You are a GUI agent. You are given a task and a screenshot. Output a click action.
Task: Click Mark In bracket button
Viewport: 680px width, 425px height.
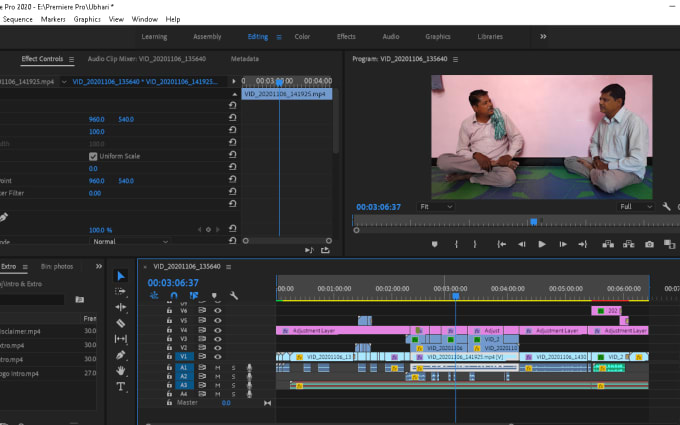click(x=456, y=245)
